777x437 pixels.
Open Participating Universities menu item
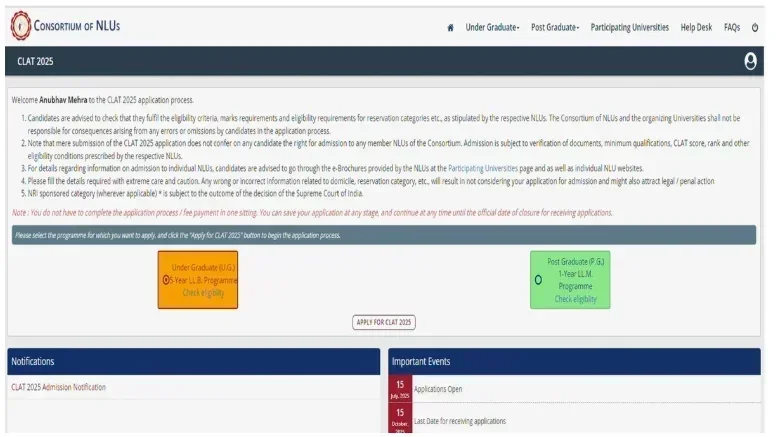pyautogui.click(x=629, y=28)
